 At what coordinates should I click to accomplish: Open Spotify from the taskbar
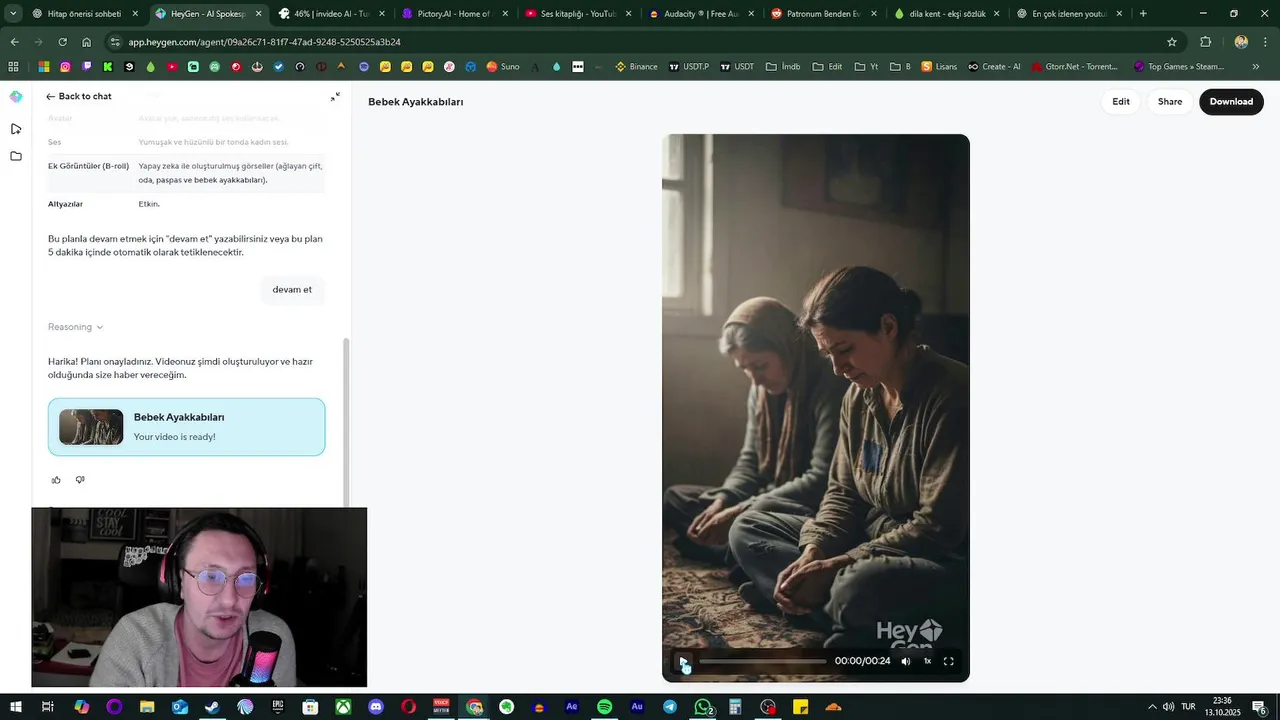coord(604,707)
